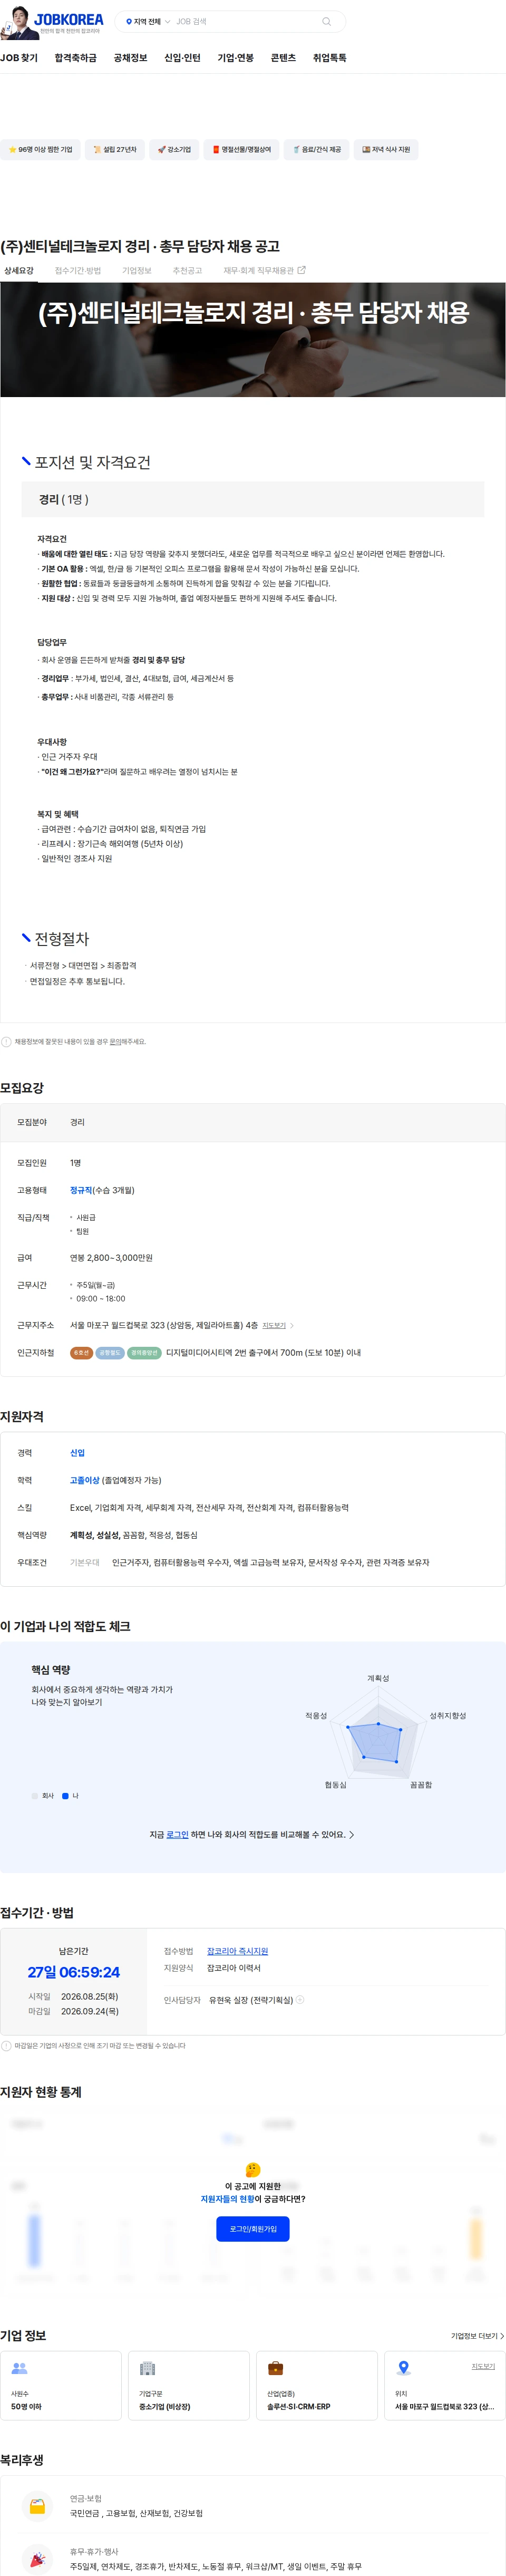Open the 합격축하금 menu
506x2576 pixels.
point(76,58)
